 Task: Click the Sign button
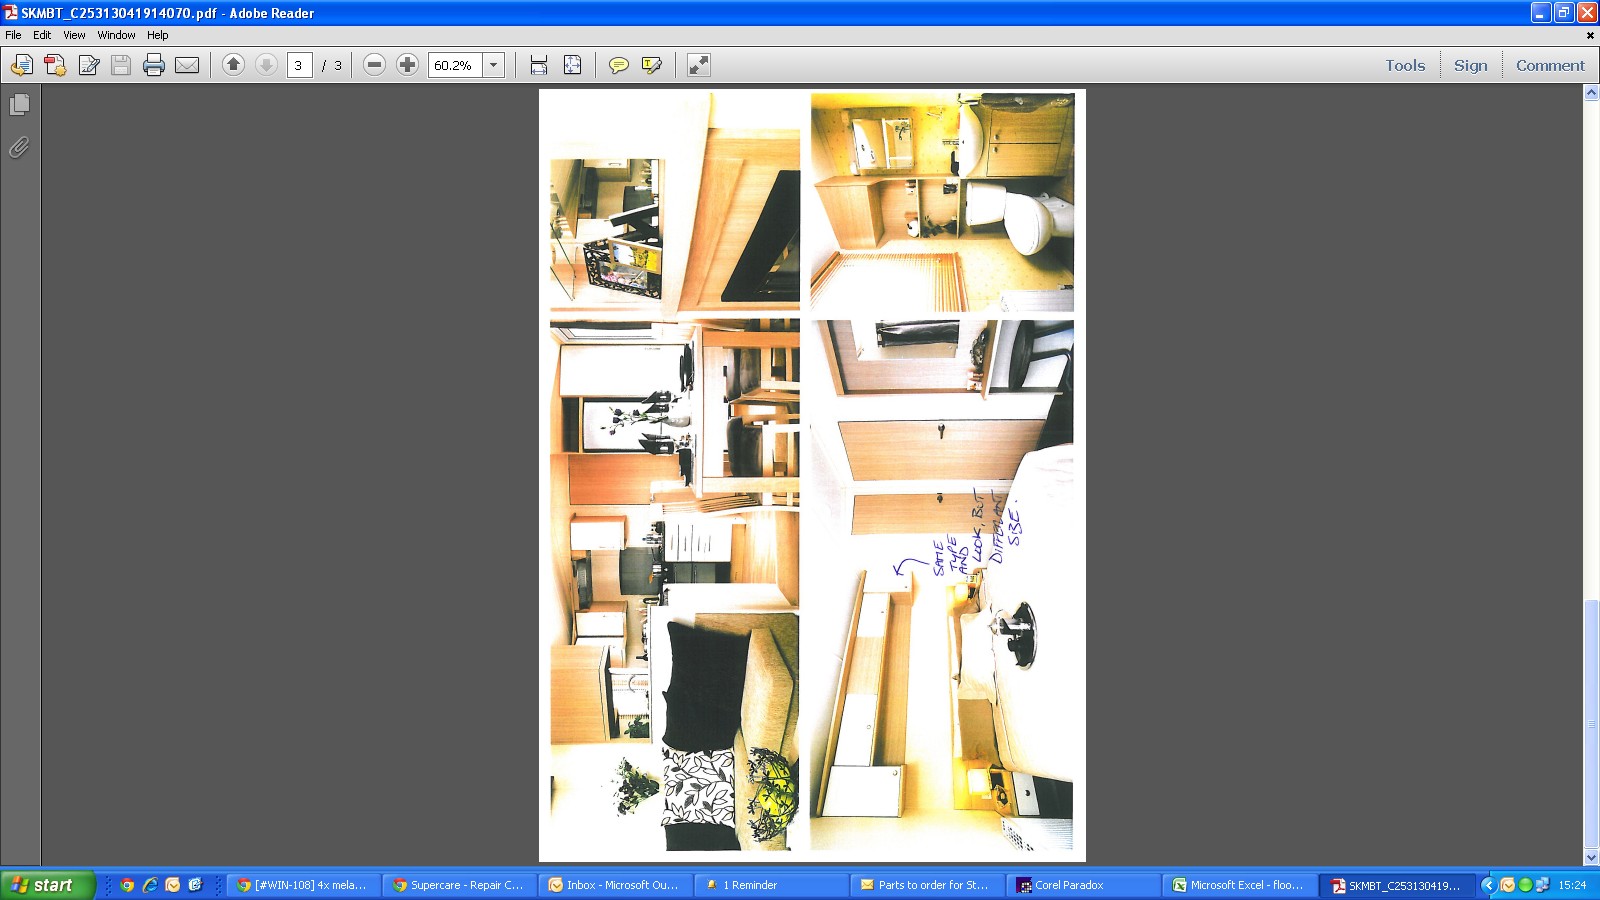[x=1470, y=66]
